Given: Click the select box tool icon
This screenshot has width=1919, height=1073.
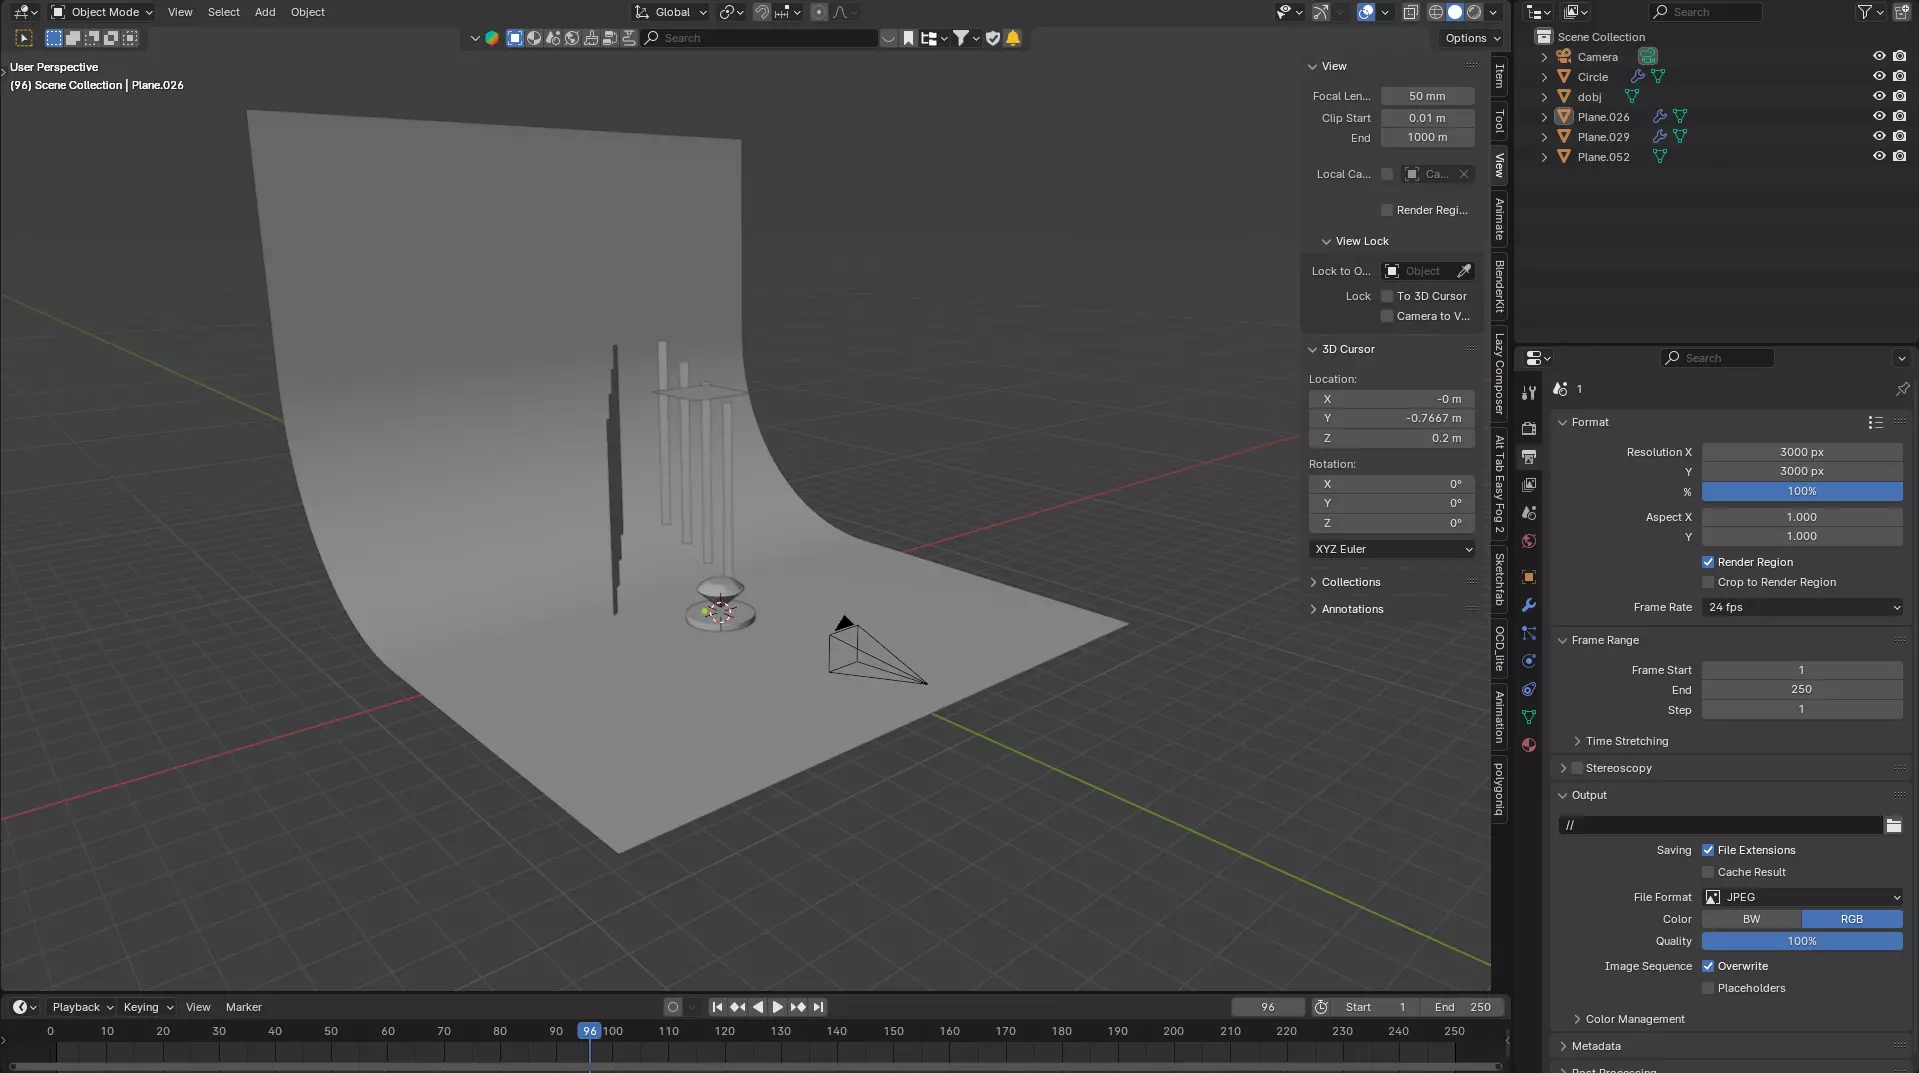Looking at the screenshot, I should (24, 38).
